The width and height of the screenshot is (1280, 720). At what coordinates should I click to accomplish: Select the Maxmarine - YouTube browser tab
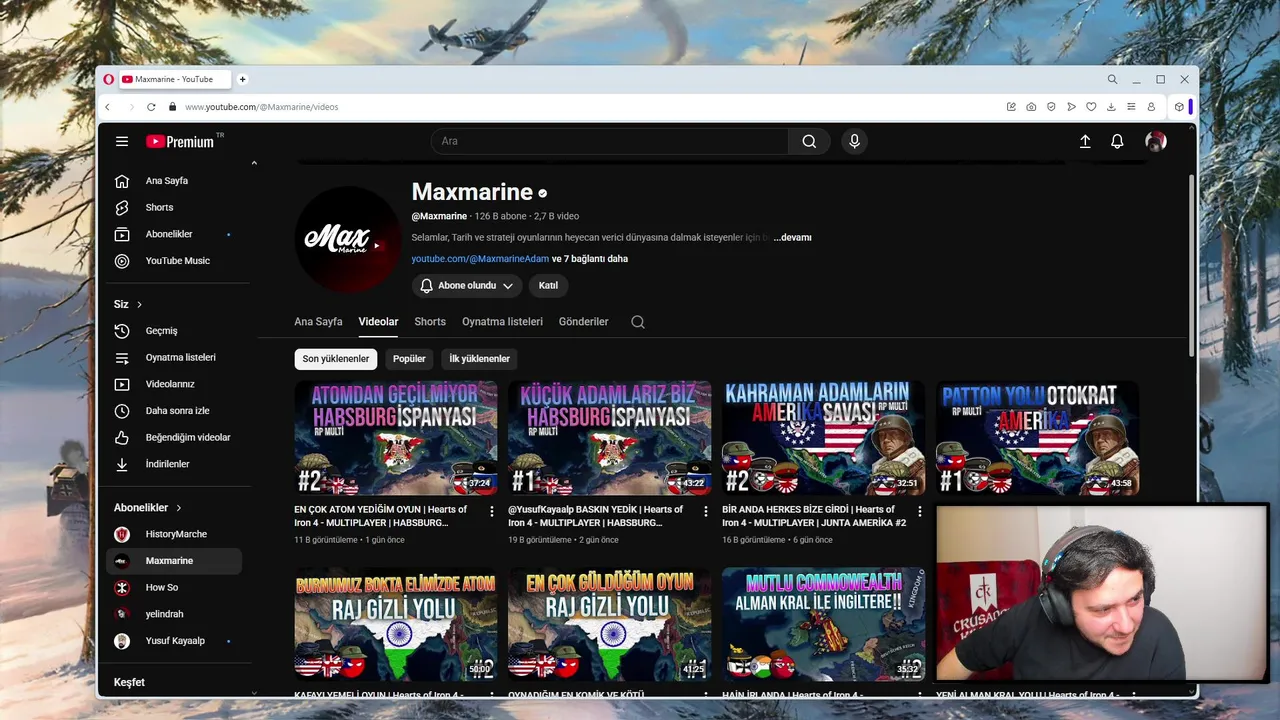(174, 79)
